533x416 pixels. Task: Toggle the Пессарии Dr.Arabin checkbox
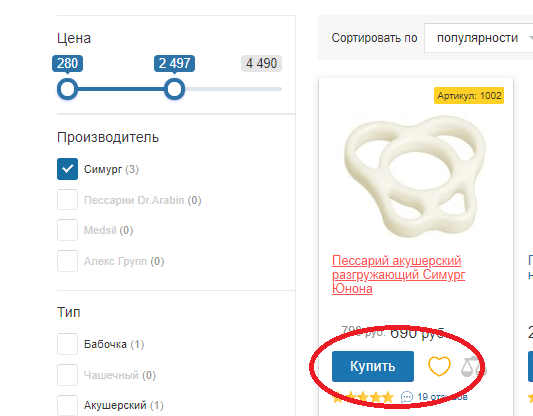pyautogui.click(x=67, y=200)
